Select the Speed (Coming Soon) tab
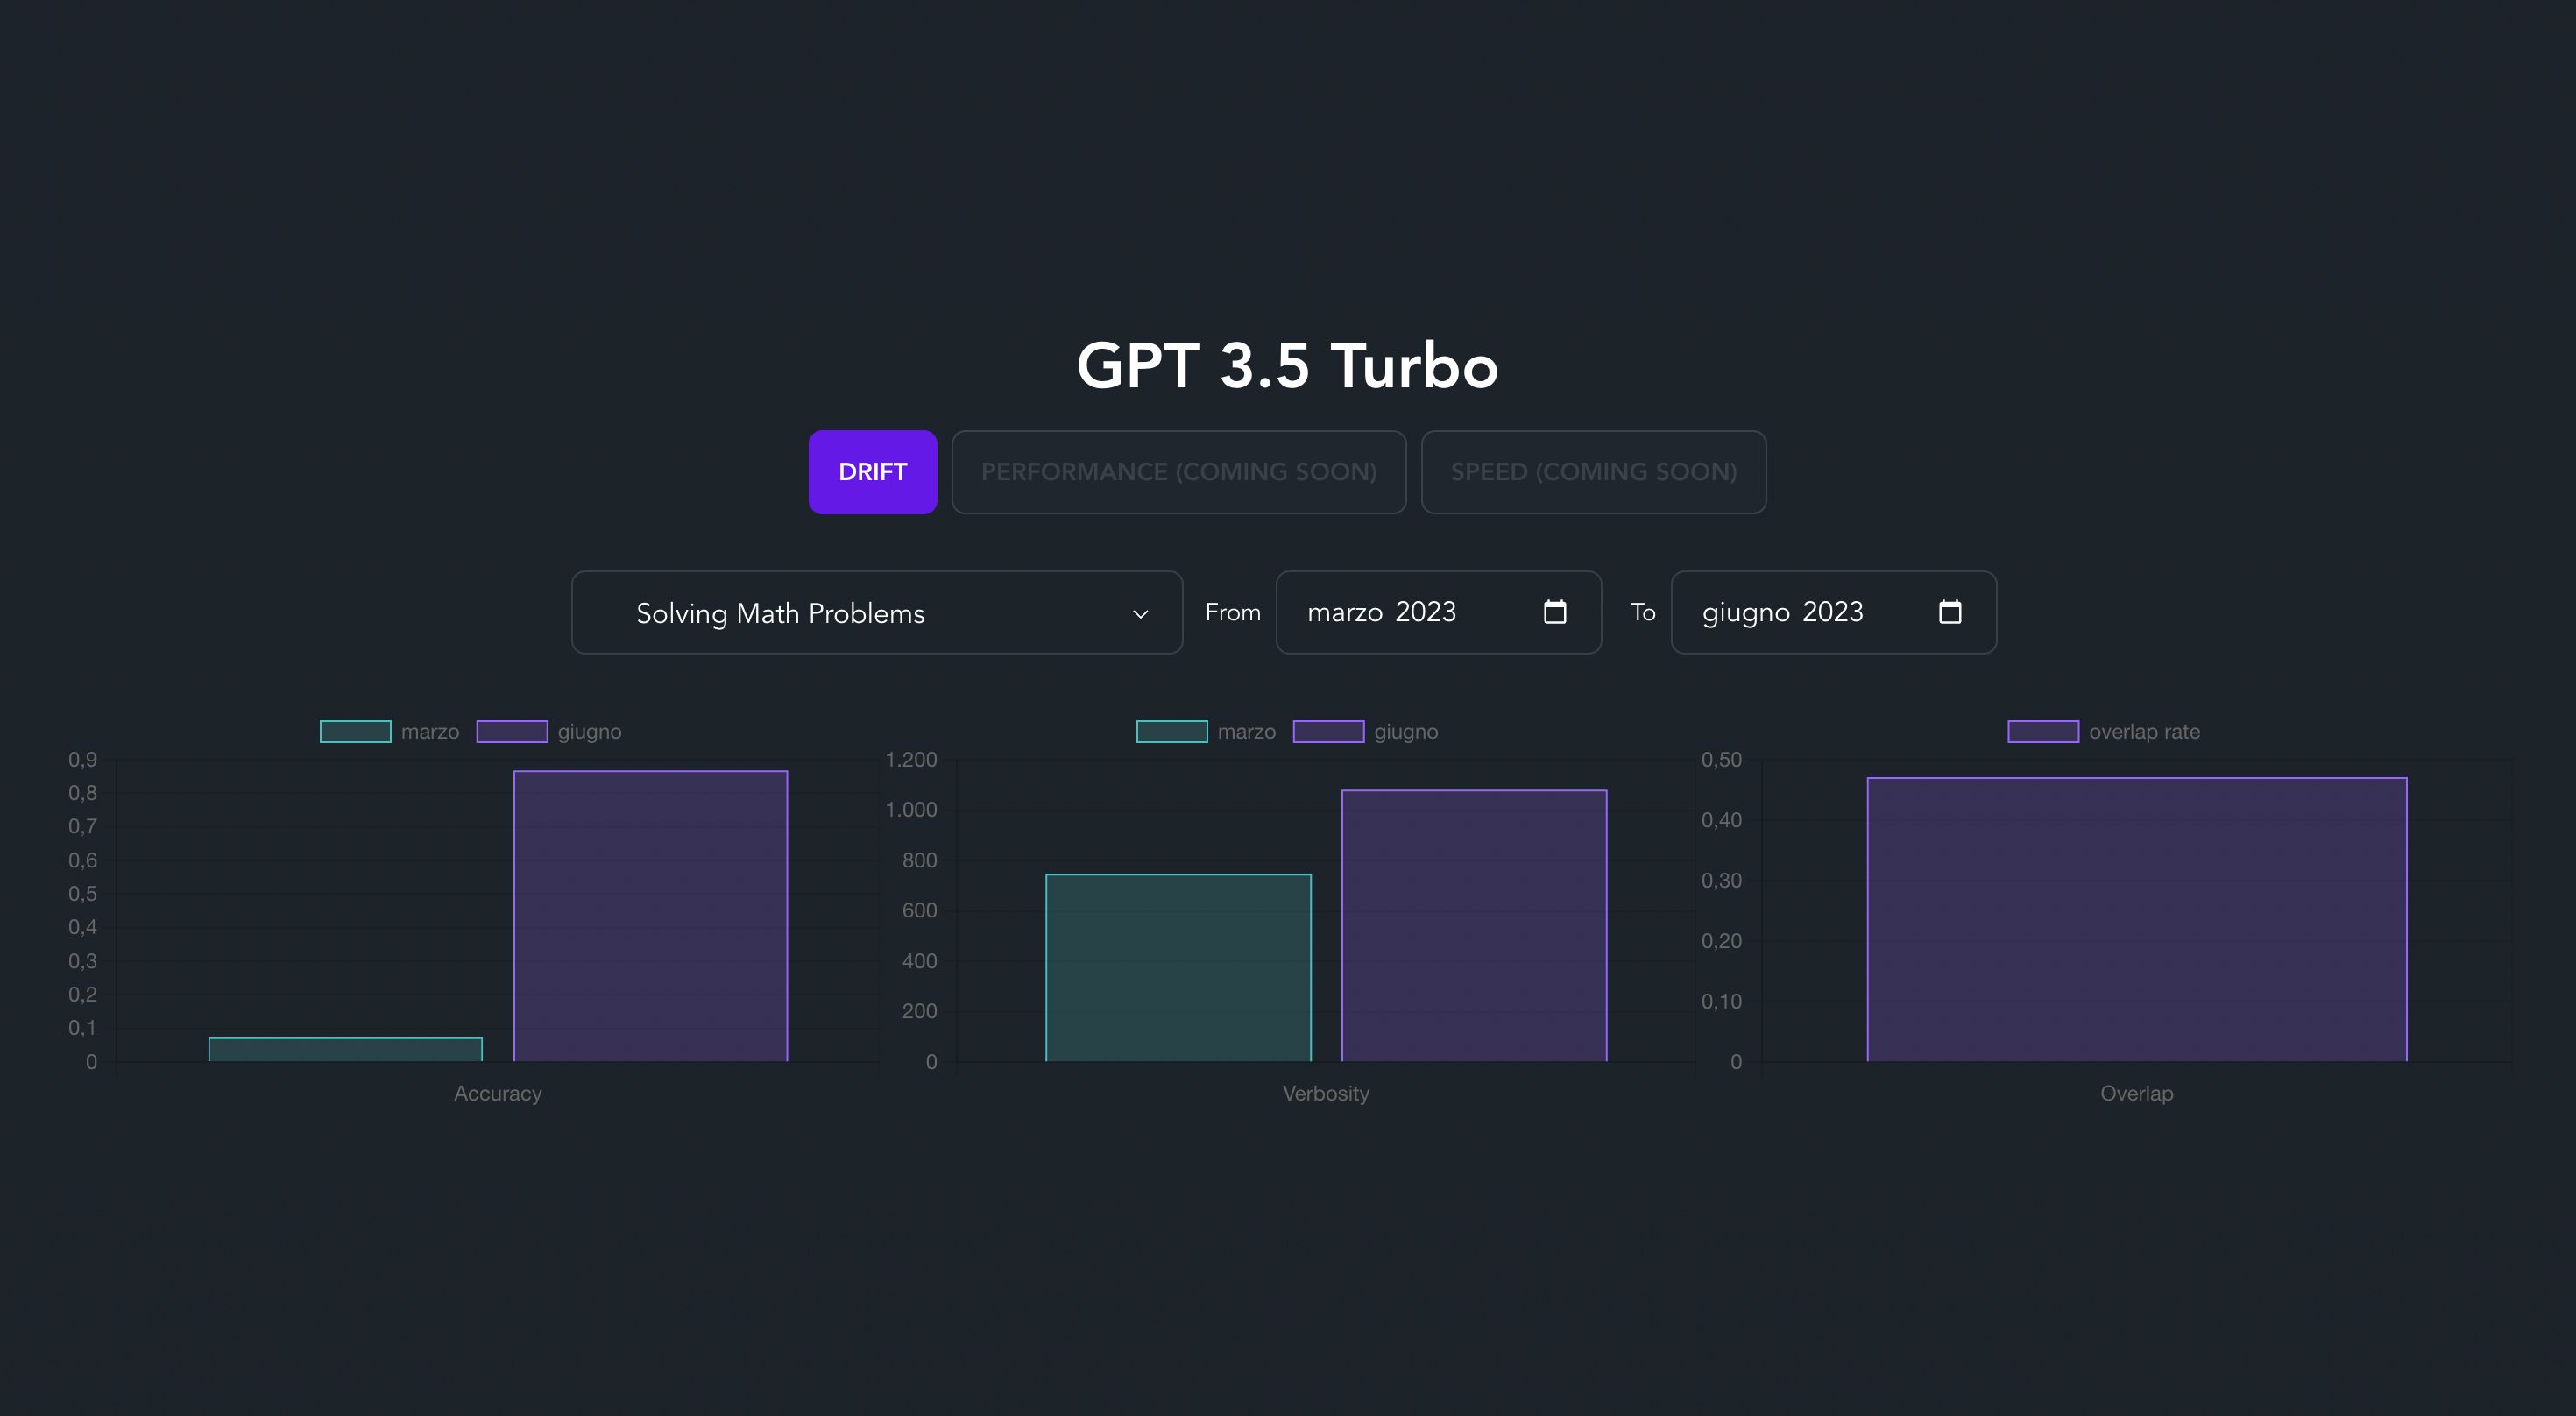Viewport: 2576px width, 1416px height. coord(1594,472)
